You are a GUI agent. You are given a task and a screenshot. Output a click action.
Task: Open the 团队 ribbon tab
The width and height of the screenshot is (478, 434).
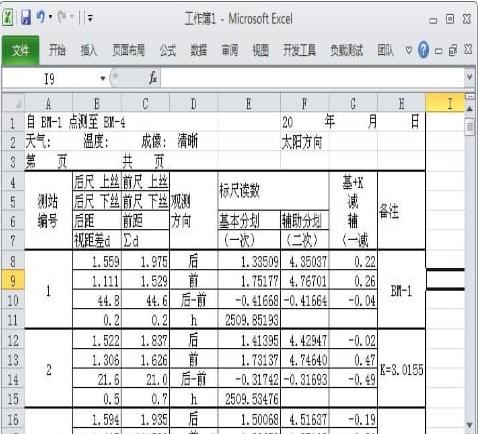point(385,51)
